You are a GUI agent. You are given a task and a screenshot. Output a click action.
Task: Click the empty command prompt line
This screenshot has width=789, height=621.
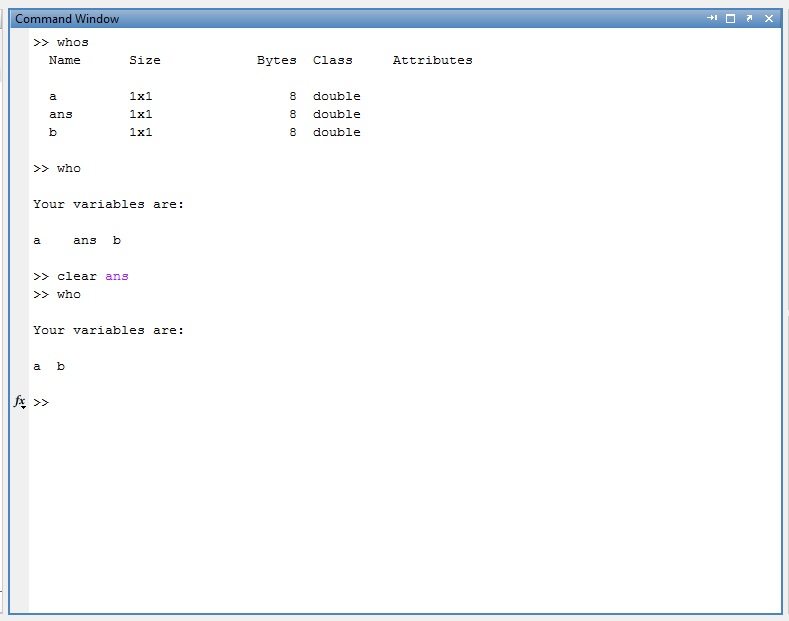point(403,403)
